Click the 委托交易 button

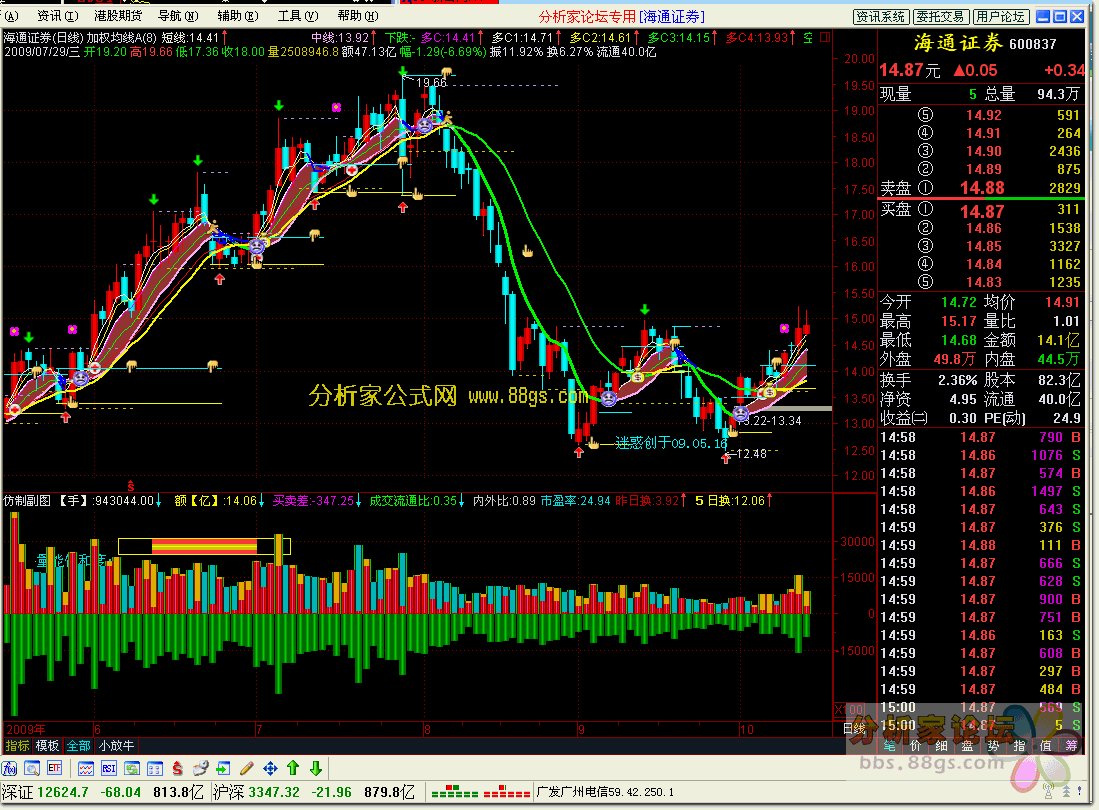tap(941, 17)
